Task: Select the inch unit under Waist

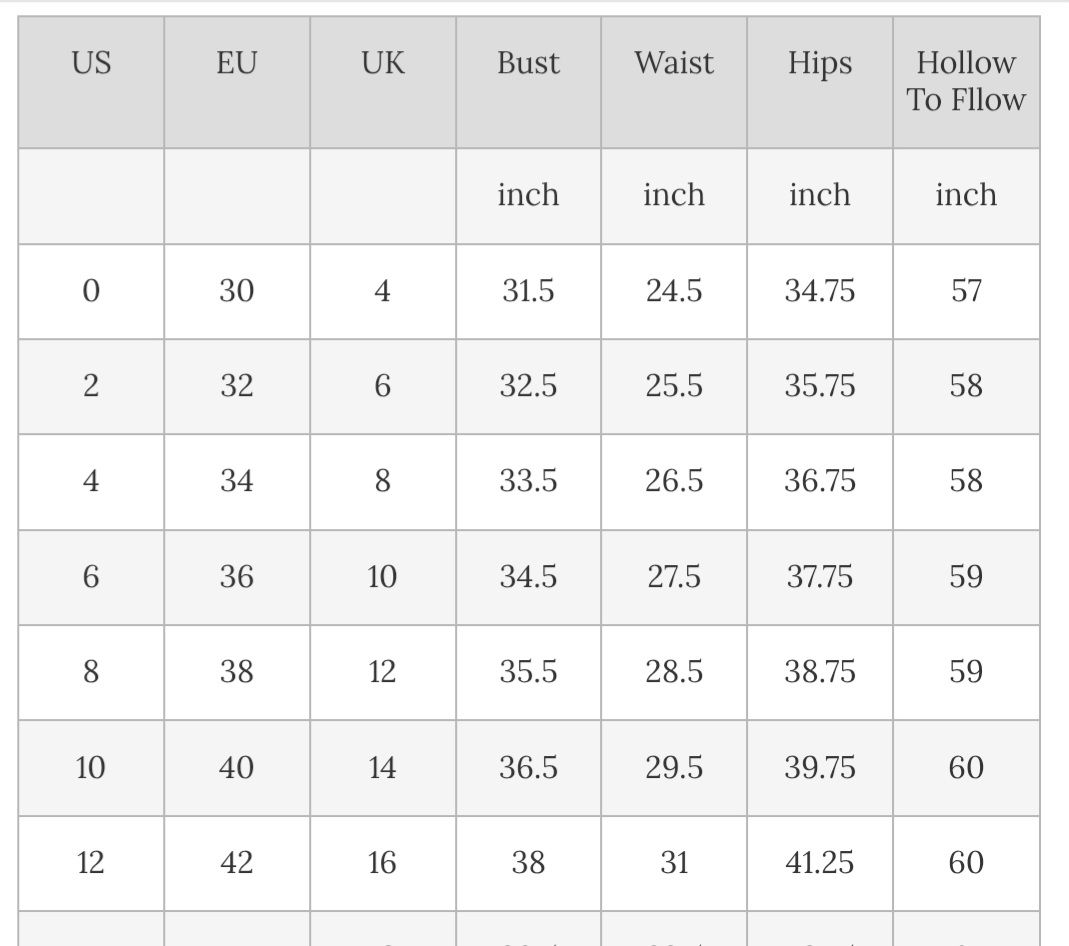Action: [x=674, y=195]
